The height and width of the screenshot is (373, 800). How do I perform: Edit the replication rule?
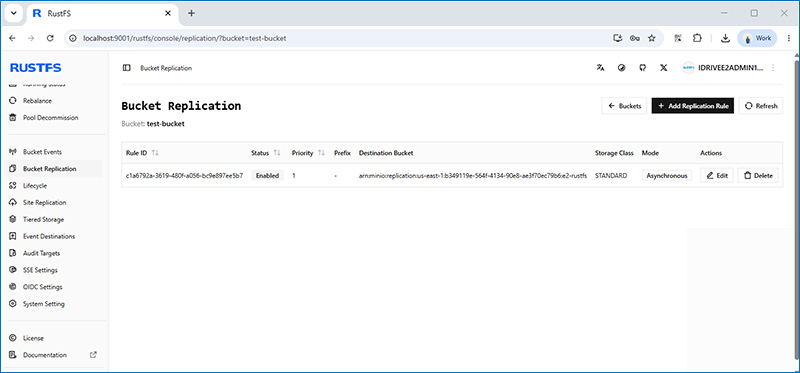point(717,176)
